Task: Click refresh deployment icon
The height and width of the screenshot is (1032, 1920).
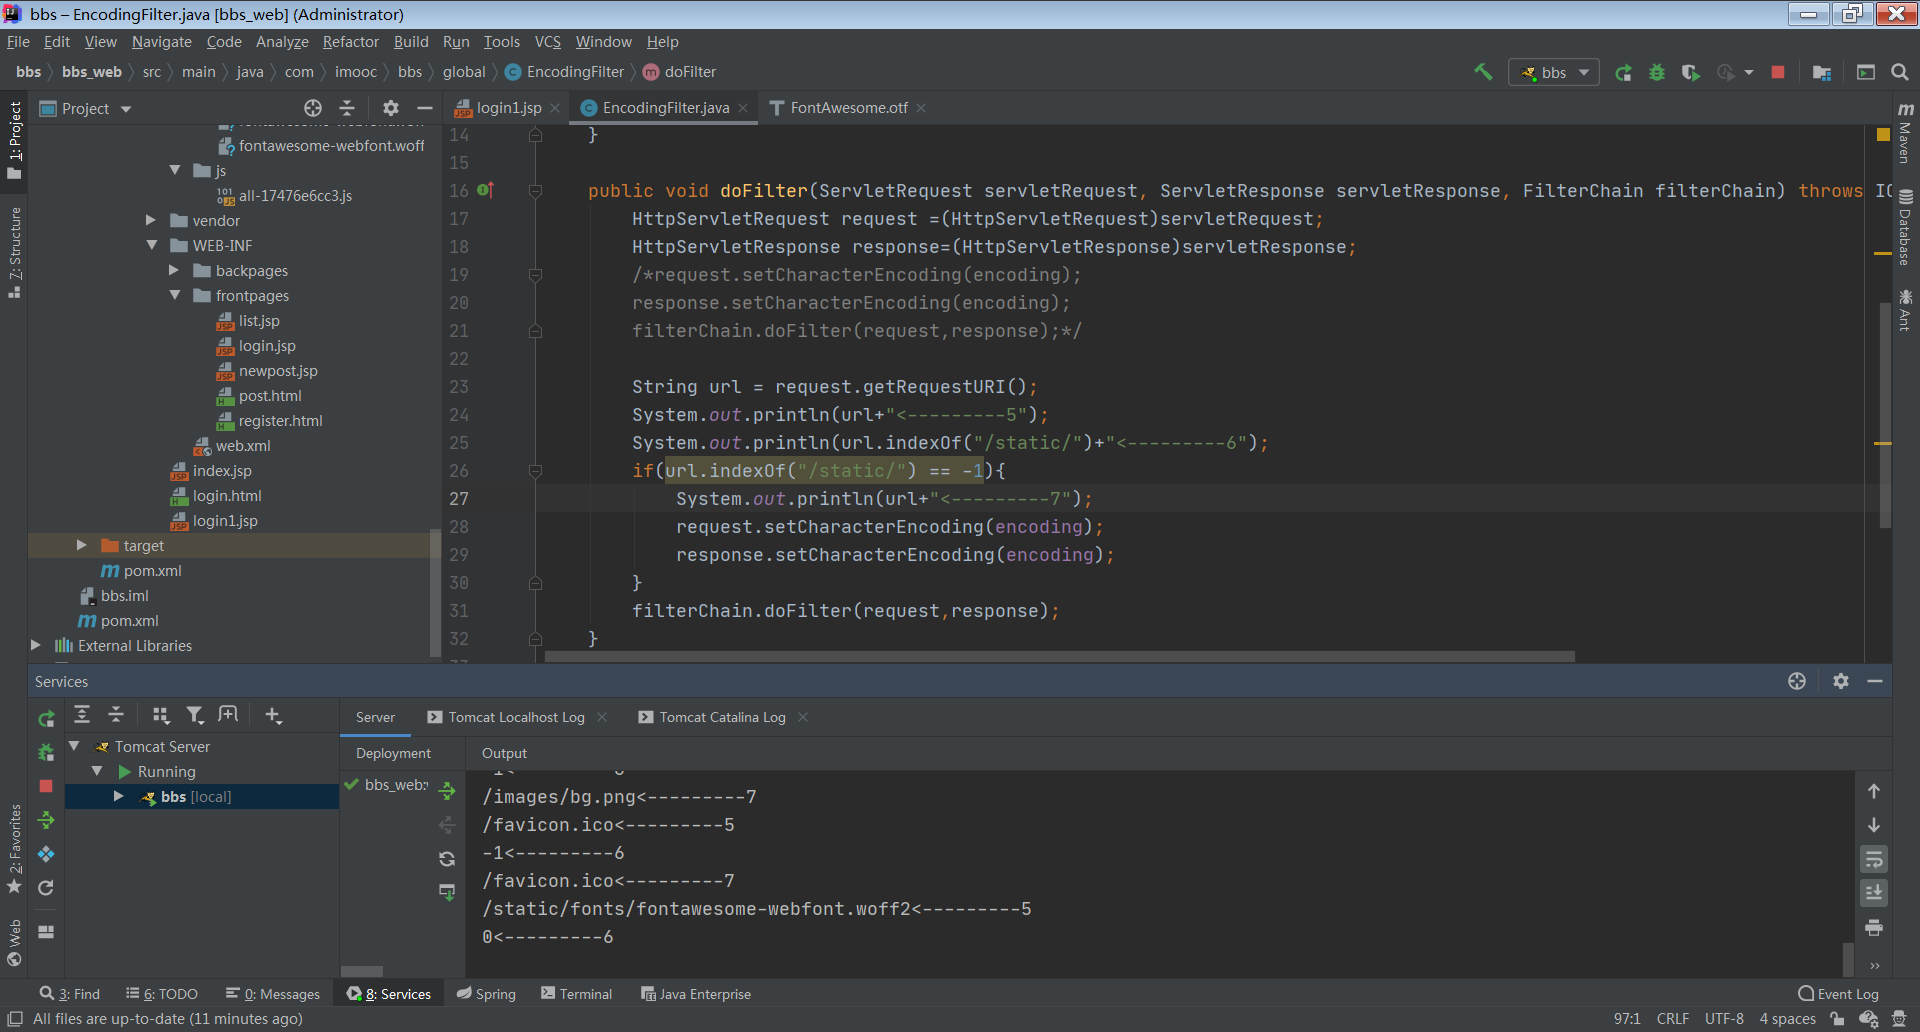Action: (x=447, y=858)
